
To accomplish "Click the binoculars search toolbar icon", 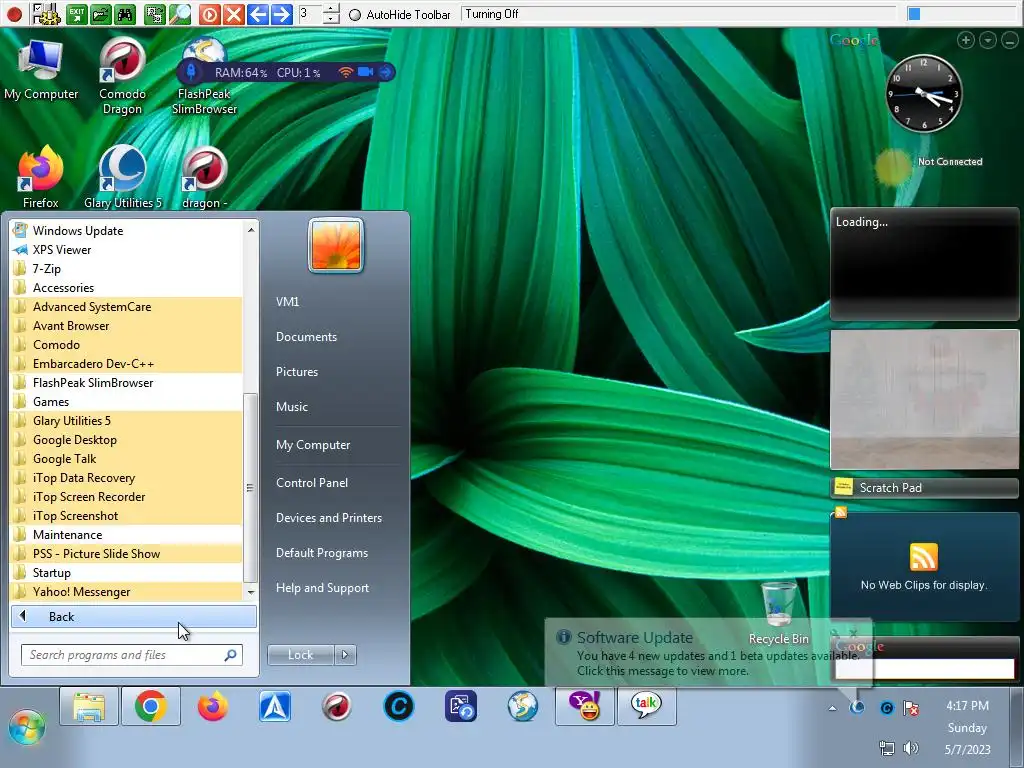I will (125, 14).
